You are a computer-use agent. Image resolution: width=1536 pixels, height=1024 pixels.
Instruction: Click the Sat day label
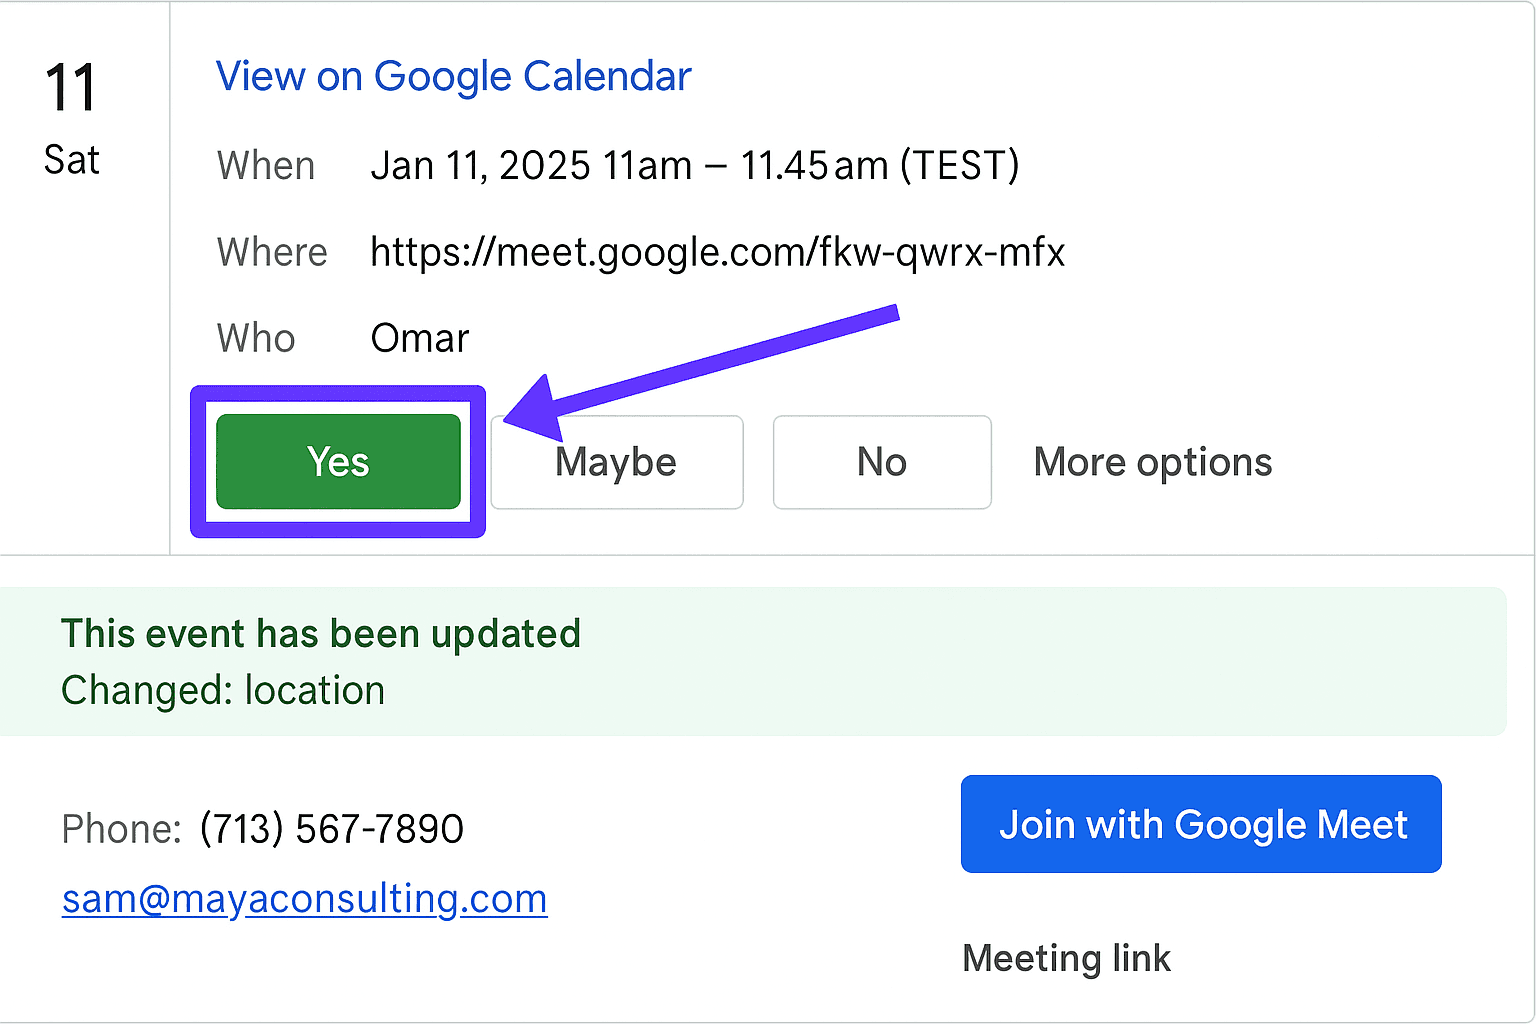pyautogui.click(x=71, y=160)
